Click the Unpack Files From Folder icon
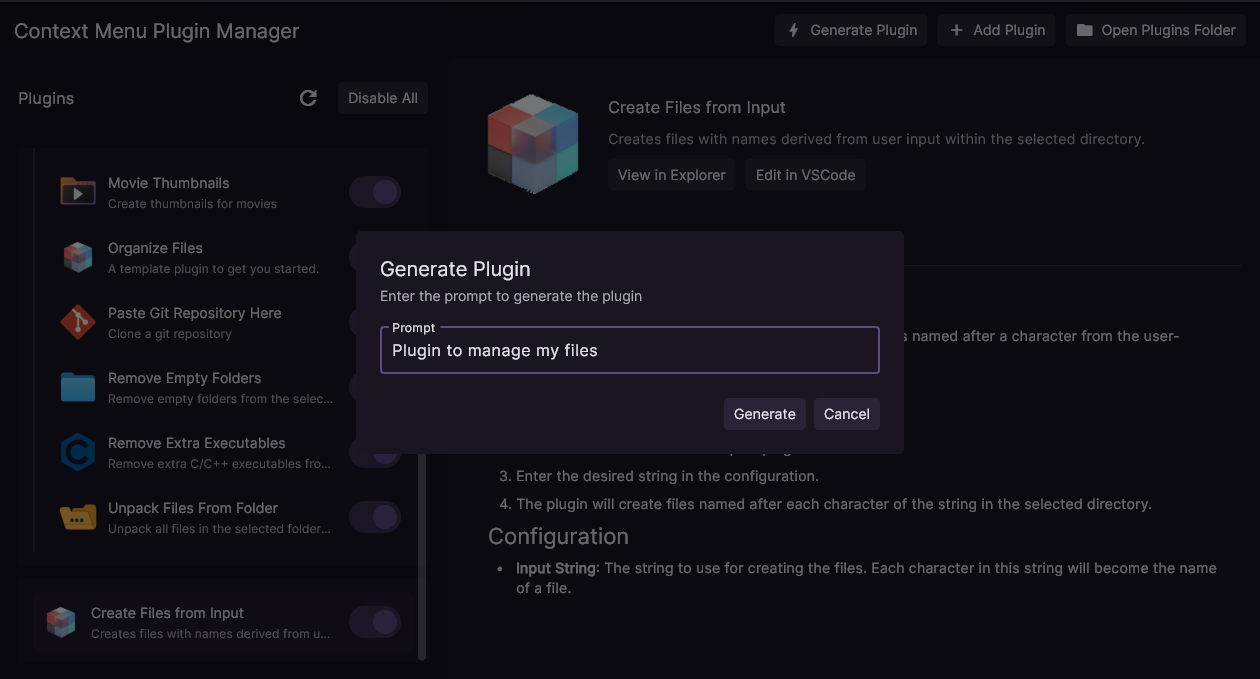1260x679 pixels. [78, 517]
